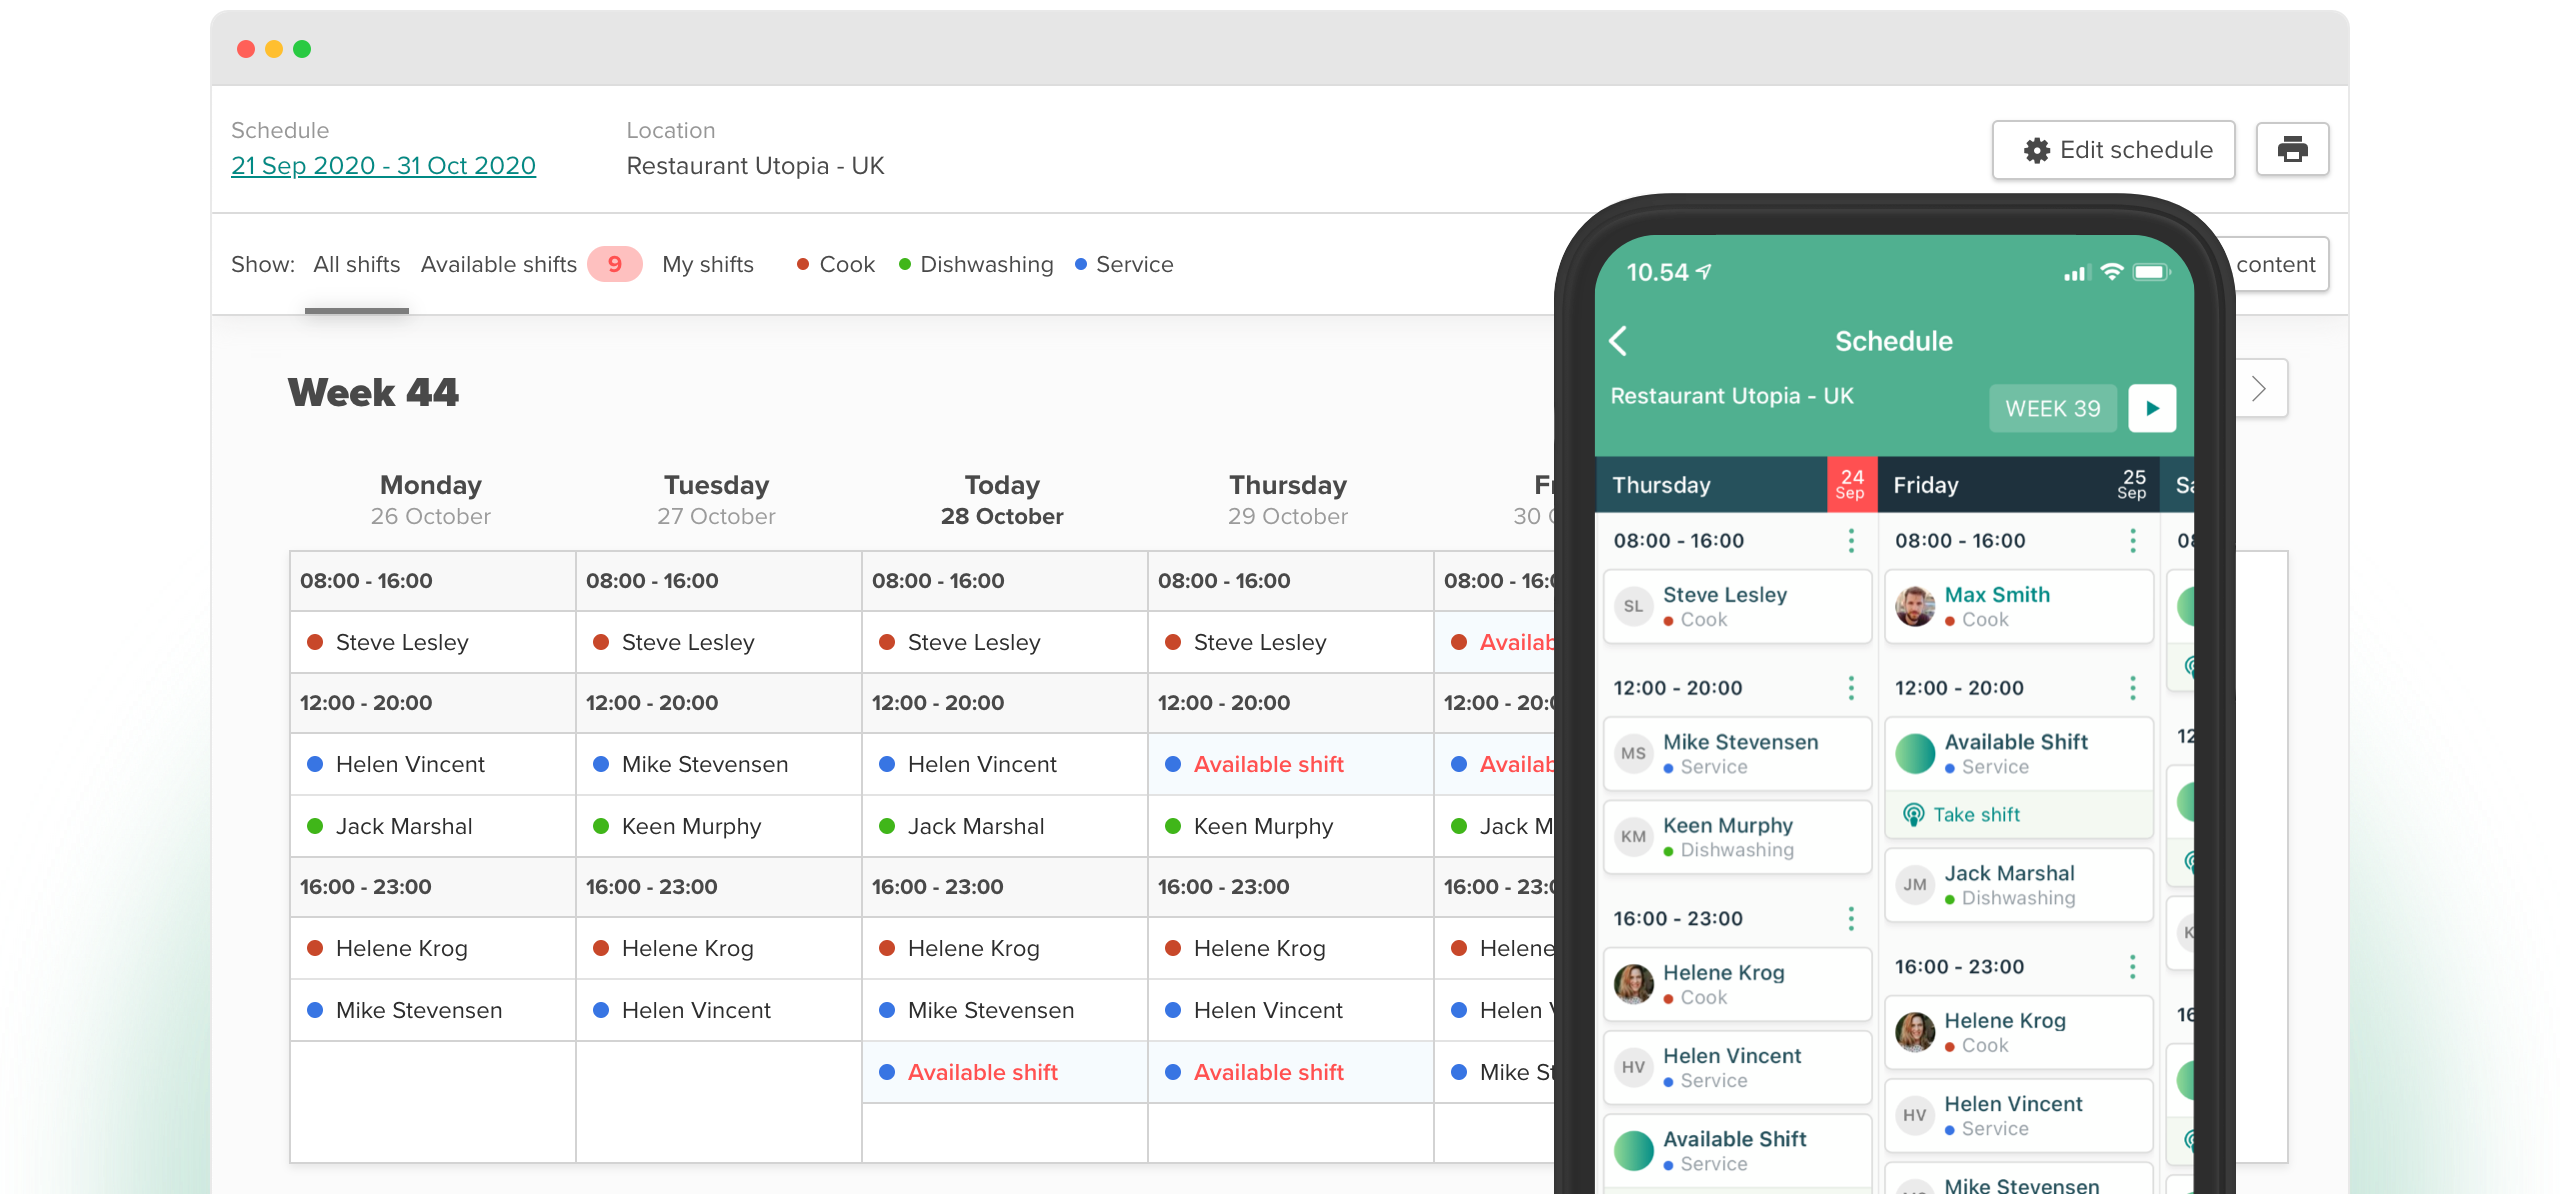Viewport: 2560px width, 1194px height.
Task: Tap the battery icon in phone status bar
Action: point(2151,272)
